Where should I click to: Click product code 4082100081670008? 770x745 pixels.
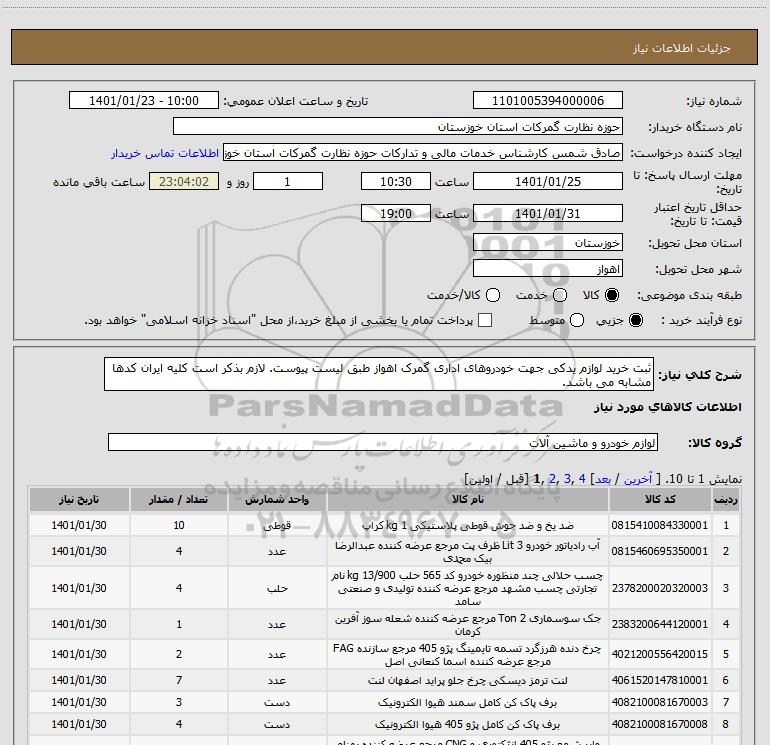click(660, 724)
